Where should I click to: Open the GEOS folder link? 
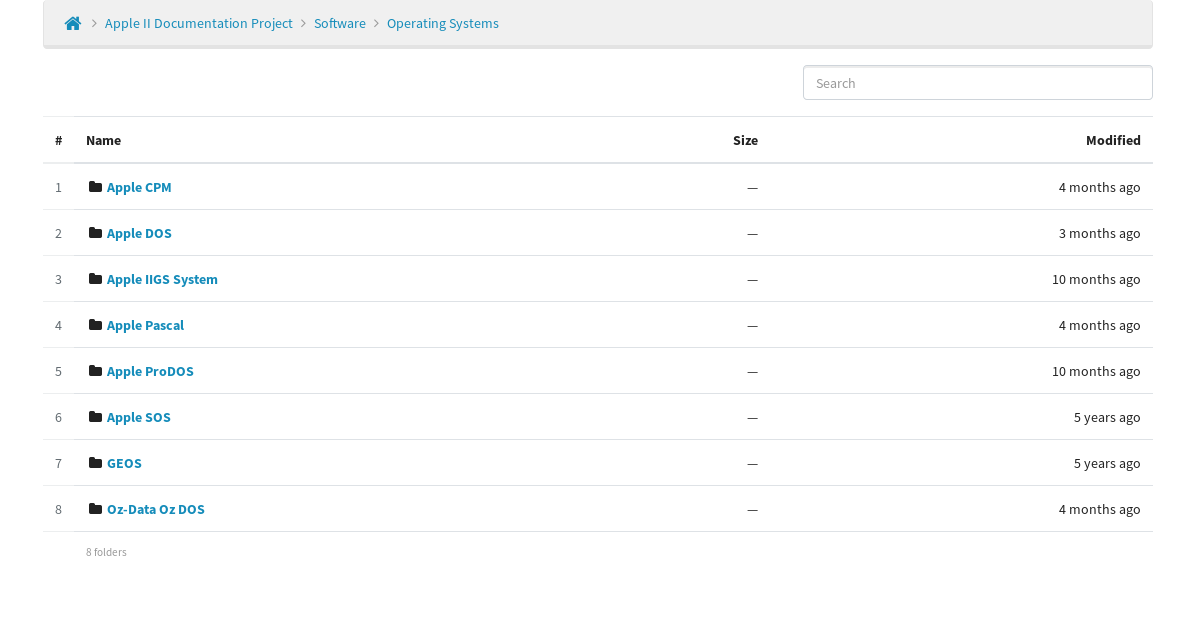pos(124,463)
